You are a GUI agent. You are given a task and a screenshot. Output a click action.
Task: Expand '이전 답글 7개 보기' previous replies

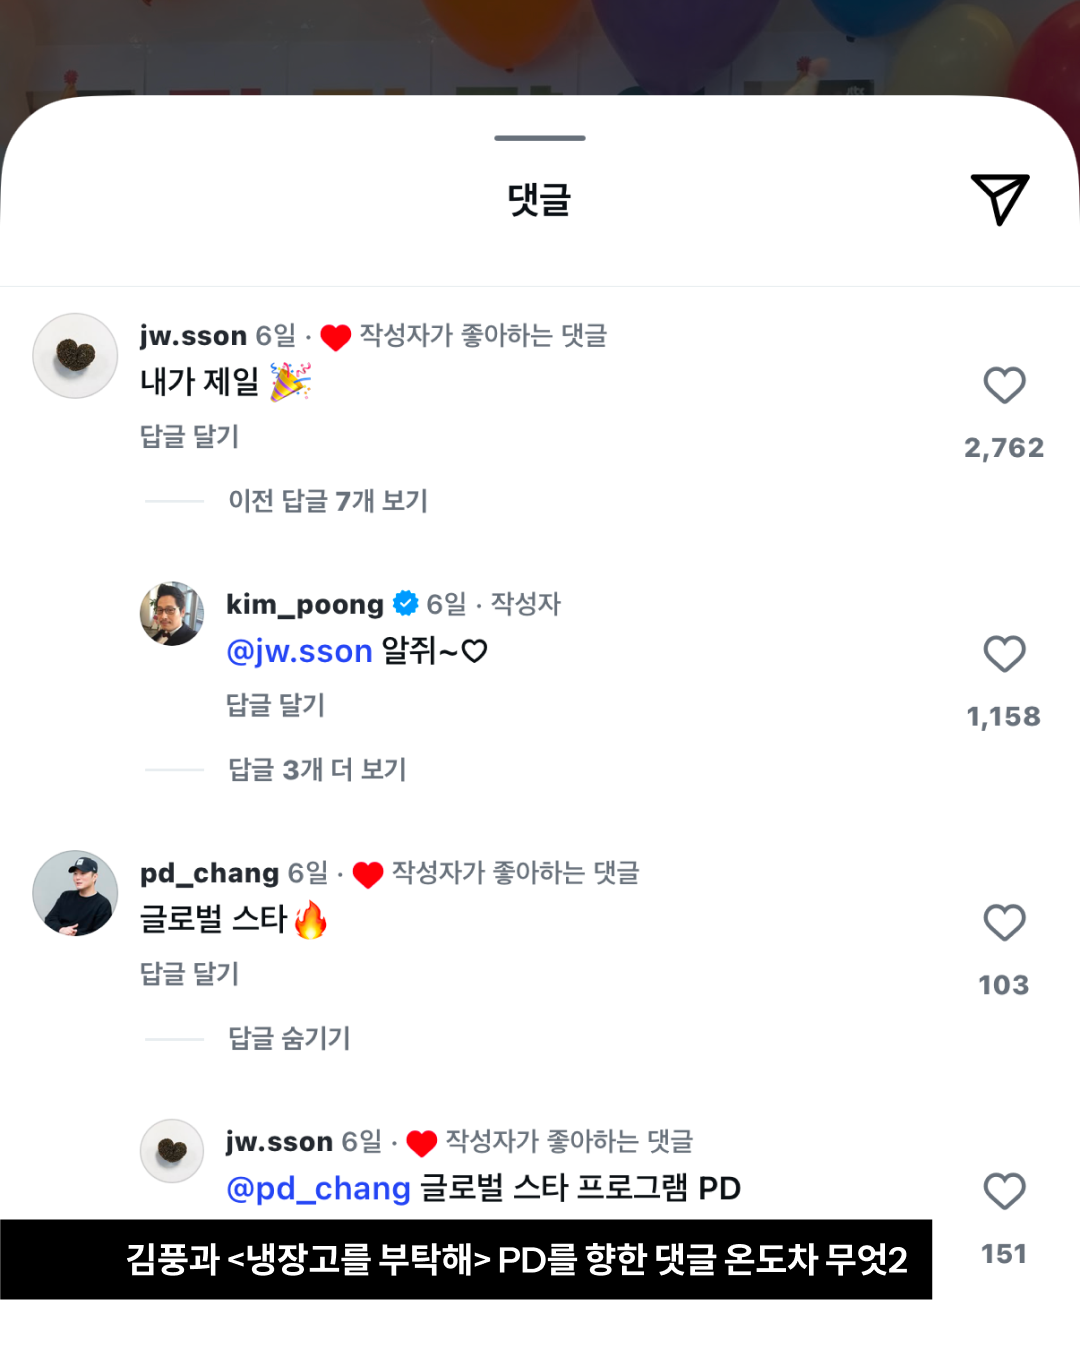pos(328,501)
